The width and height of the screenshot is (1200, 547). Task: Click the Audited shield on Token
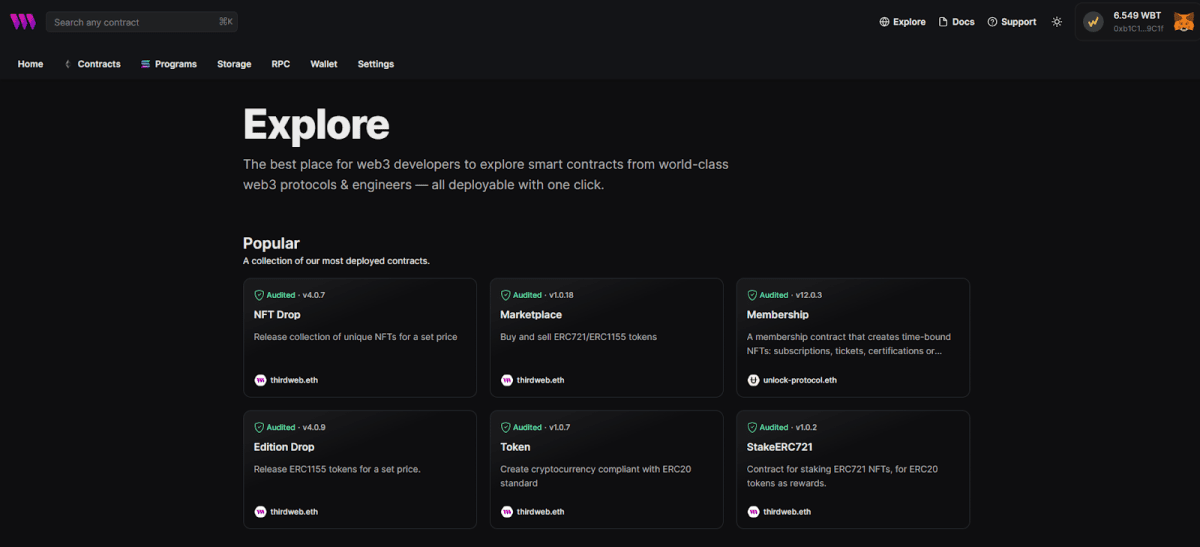tap(505, 427)
